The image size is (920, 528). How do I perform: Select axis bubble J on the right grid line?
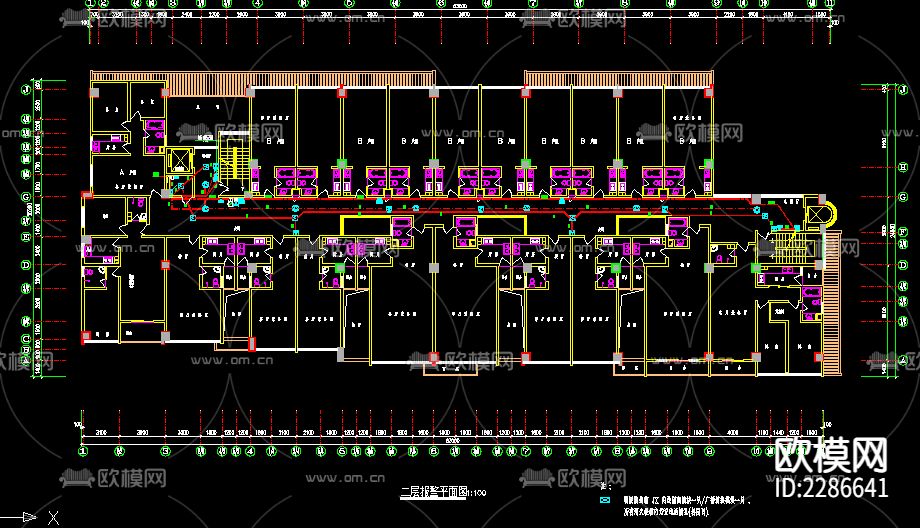click(x=903, y=89)
